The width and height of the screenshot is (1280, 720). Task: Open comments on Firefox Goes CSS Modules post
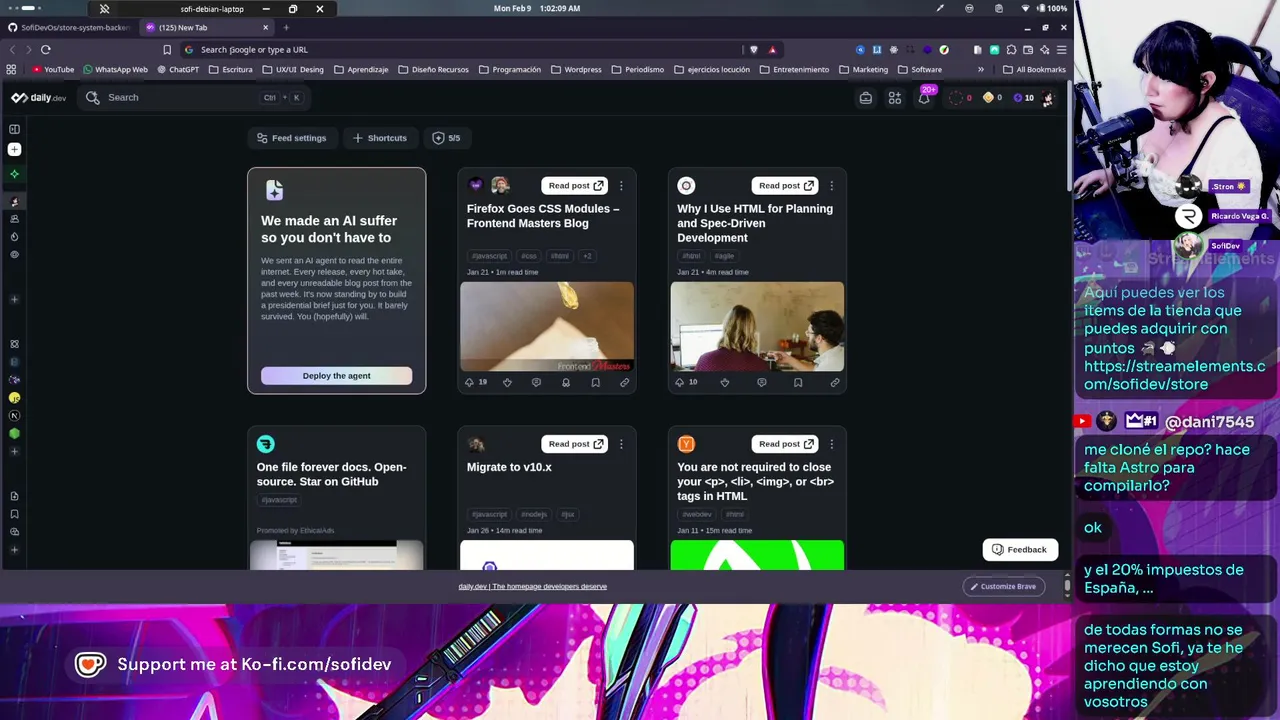point(536,382)
